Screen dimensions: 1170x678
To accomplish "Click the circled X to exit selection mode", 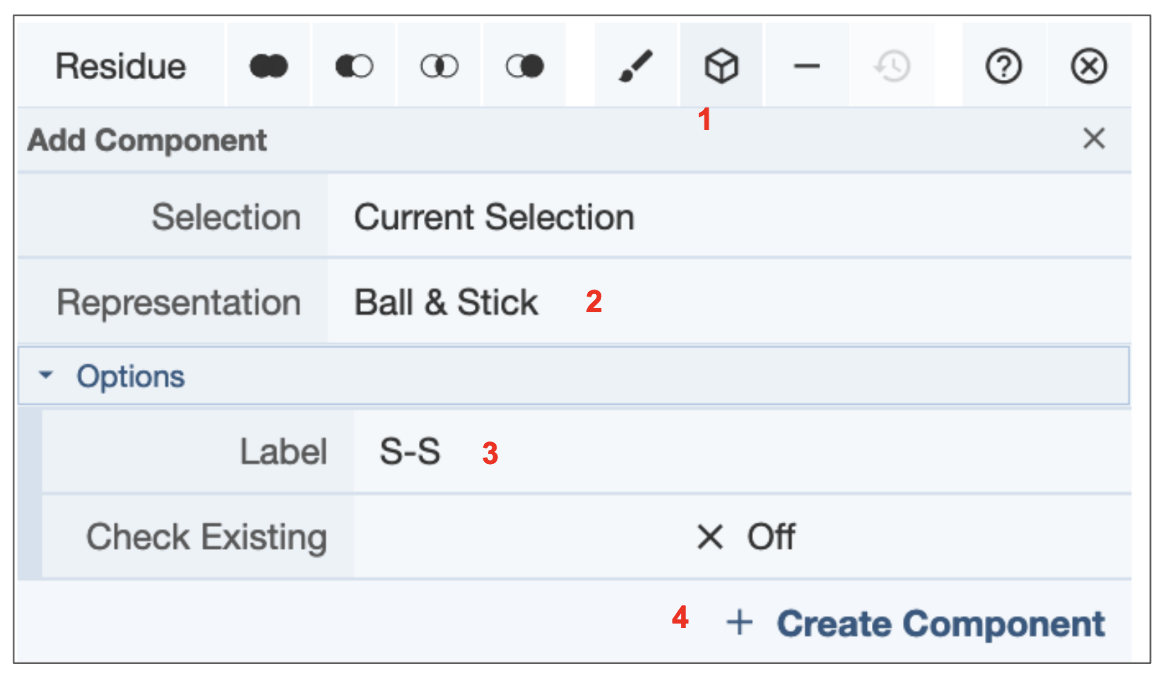I will pyautogui.click(x=1089, y=67).
